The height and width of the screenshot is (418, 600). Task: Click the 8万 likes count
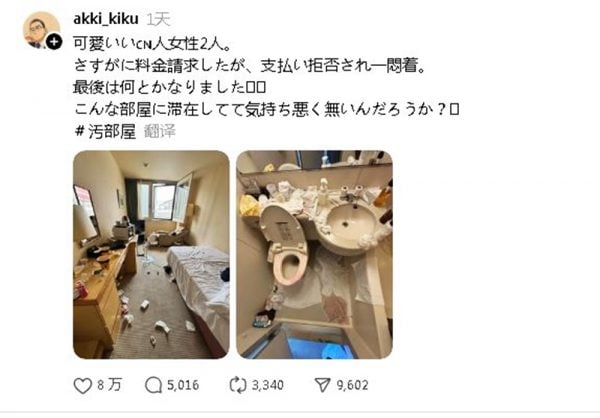click(x=109, y=385)
